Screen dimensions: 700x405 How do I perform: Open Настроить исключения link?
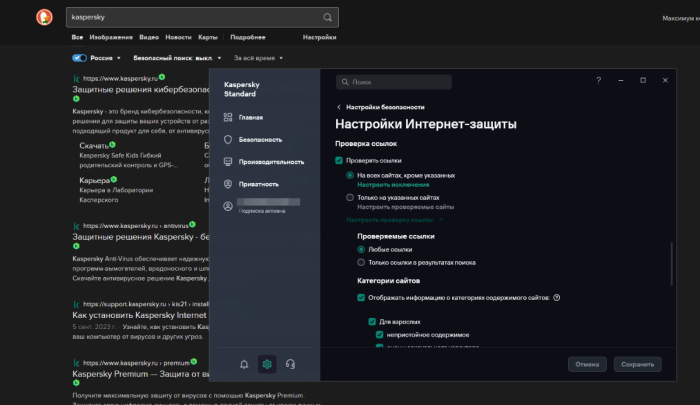click(x=393, y=185)
